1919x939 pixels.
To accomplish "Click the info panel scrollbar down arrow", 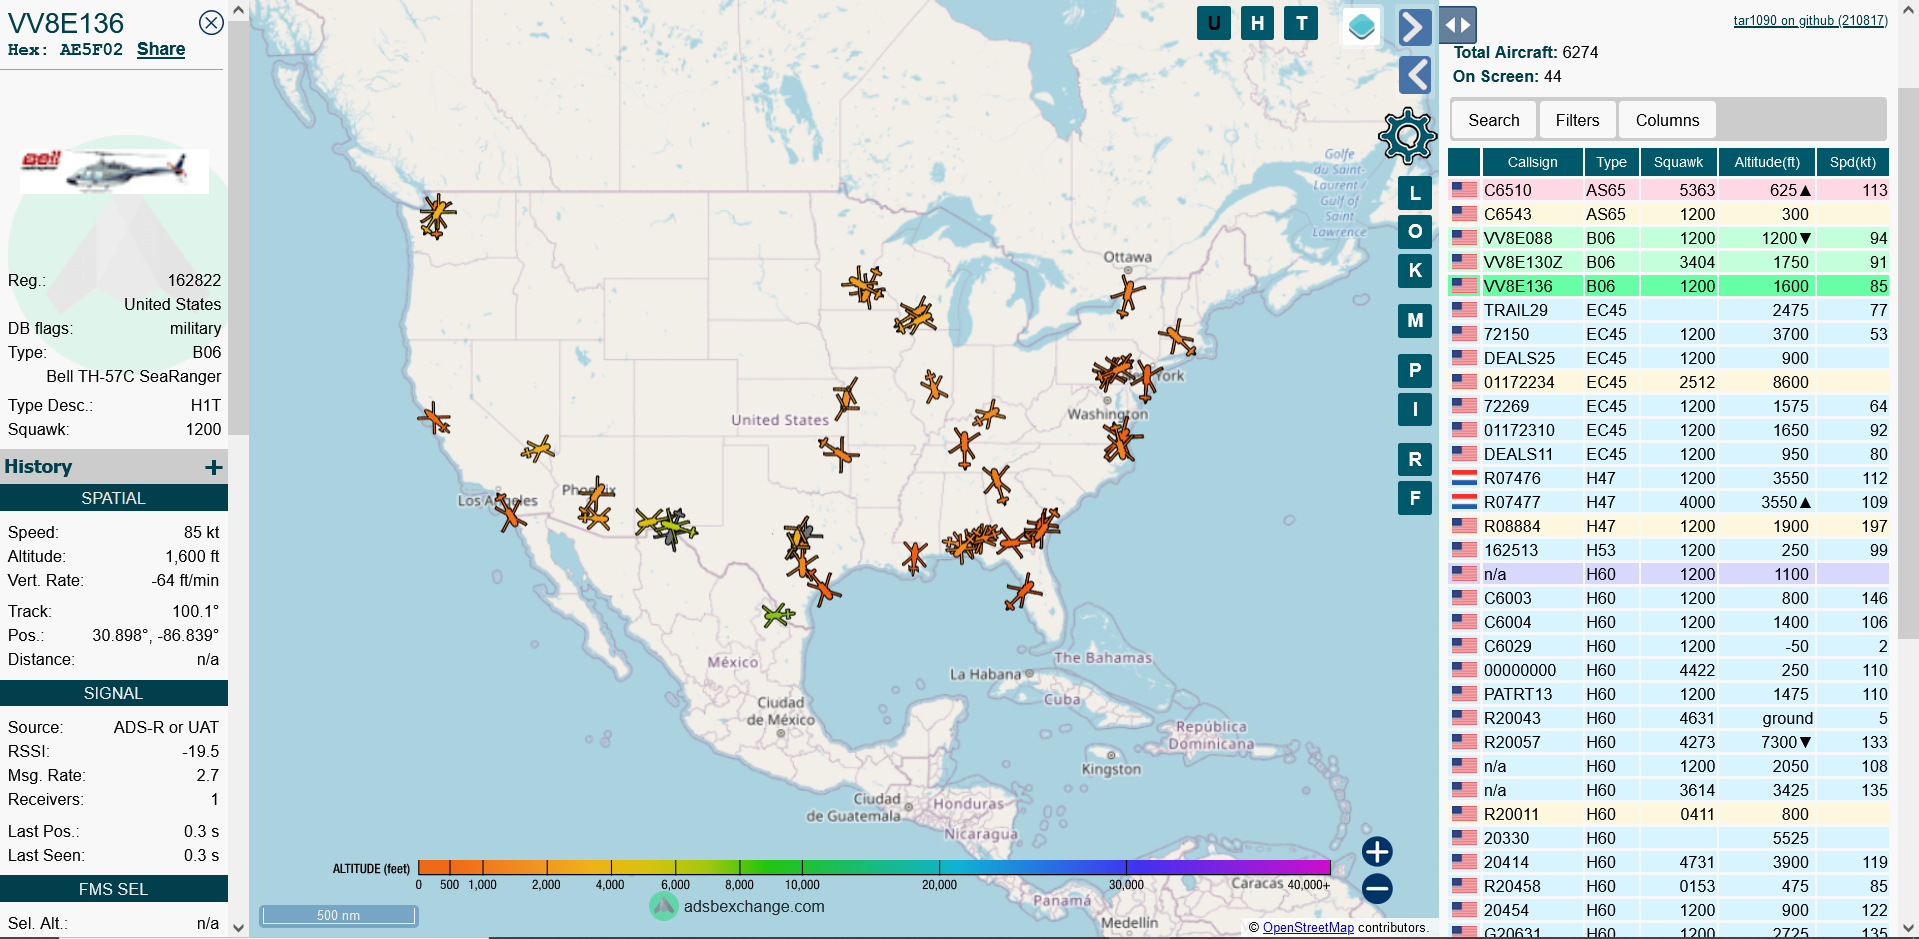I will [x=238, y=927].
